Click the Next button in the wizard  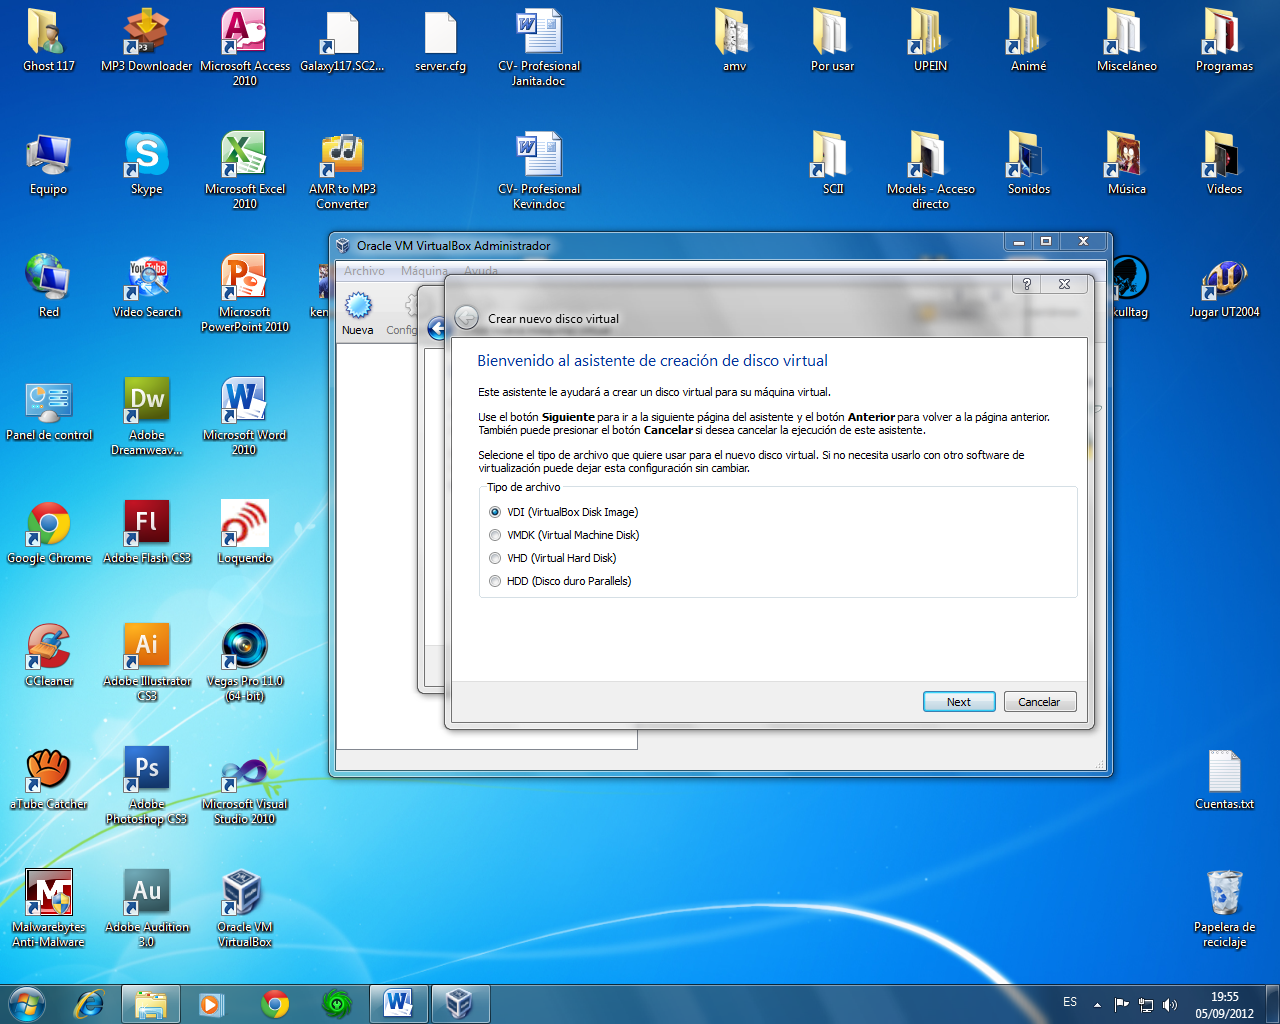(x=958, y=701)
